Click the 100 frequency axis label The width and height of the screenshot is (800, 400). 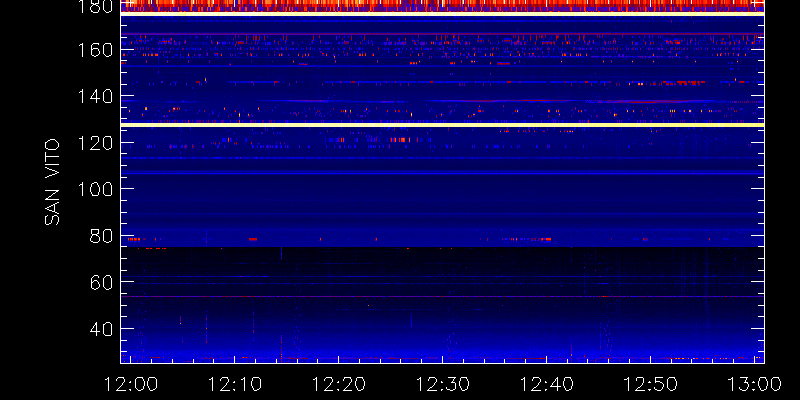(95, 189)
